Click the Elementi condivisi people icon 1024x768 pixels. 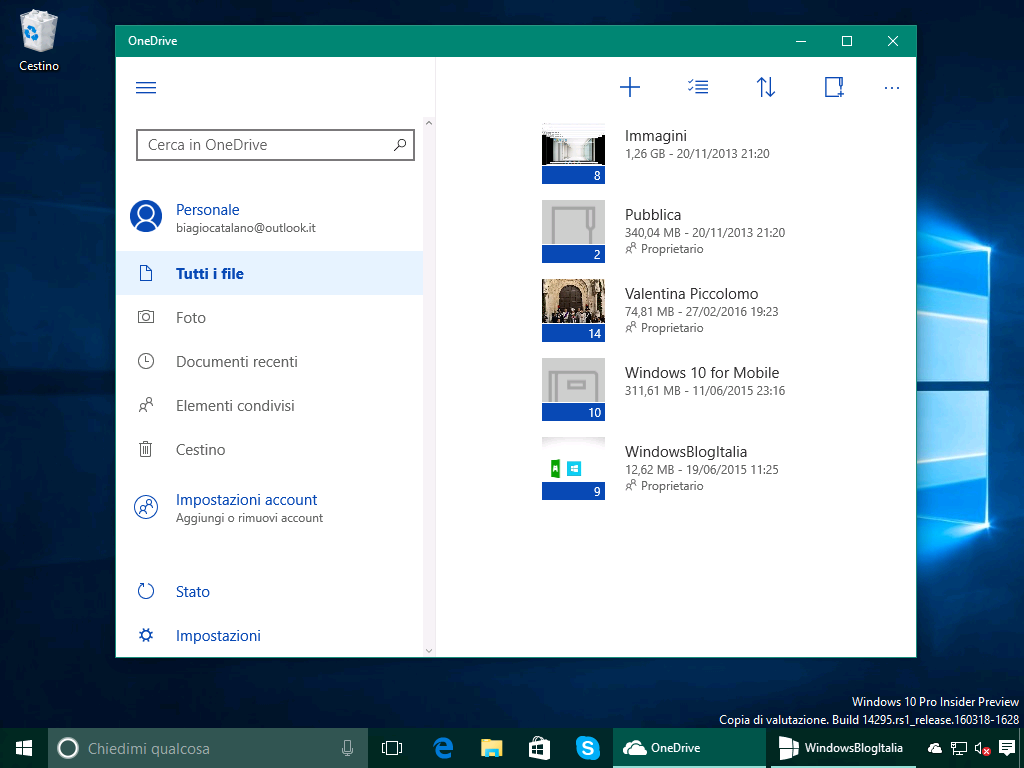[x=146, y=406]
